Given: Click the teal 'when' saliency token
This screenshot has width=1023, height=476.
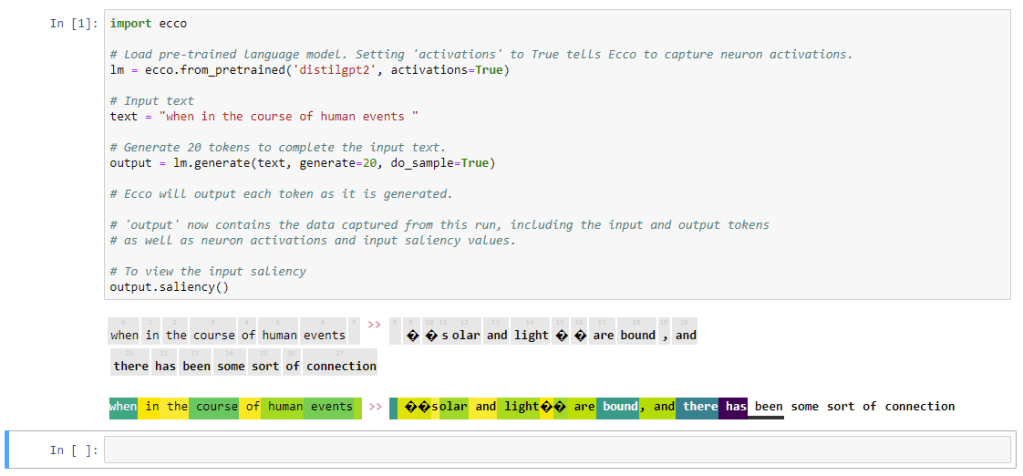Looking at the screenshot, I should pyautogui.click(x=123, y=407).
